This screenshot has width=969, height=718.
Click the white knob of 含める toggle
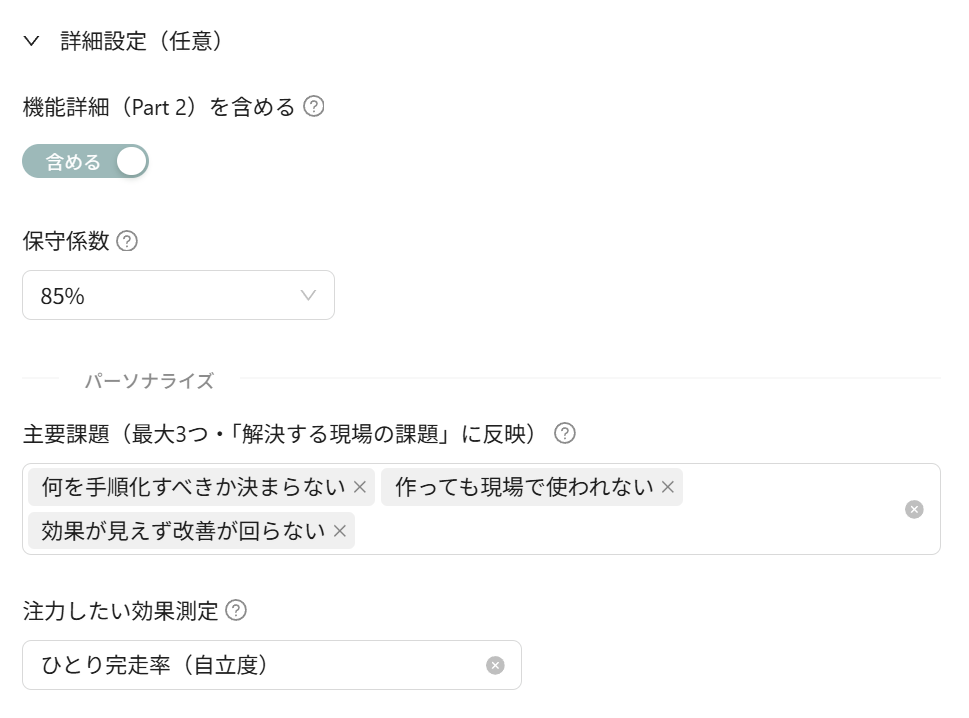[x=132, y=161]
